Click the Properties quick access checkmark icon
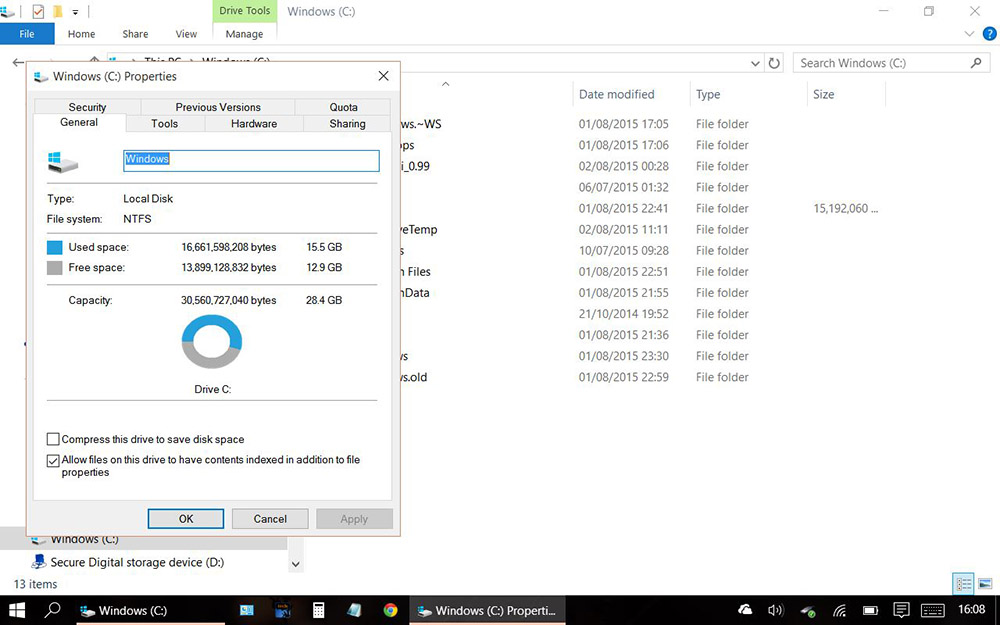Viewport: 1000px width, 625px height. 38,11
